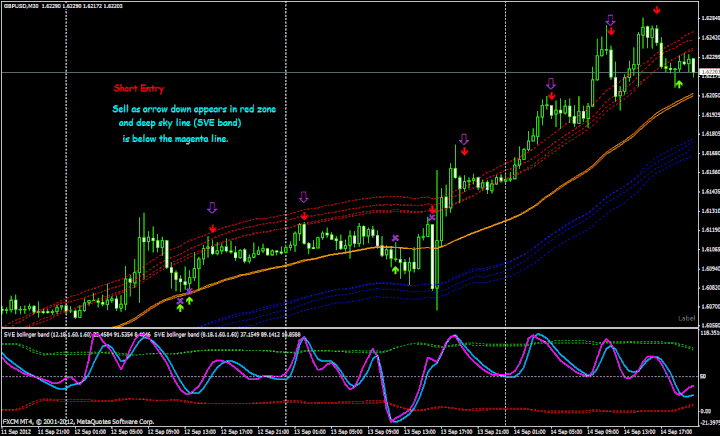
Task: Click '12 Sep 21:00' on the time axis
Action: 274,432
